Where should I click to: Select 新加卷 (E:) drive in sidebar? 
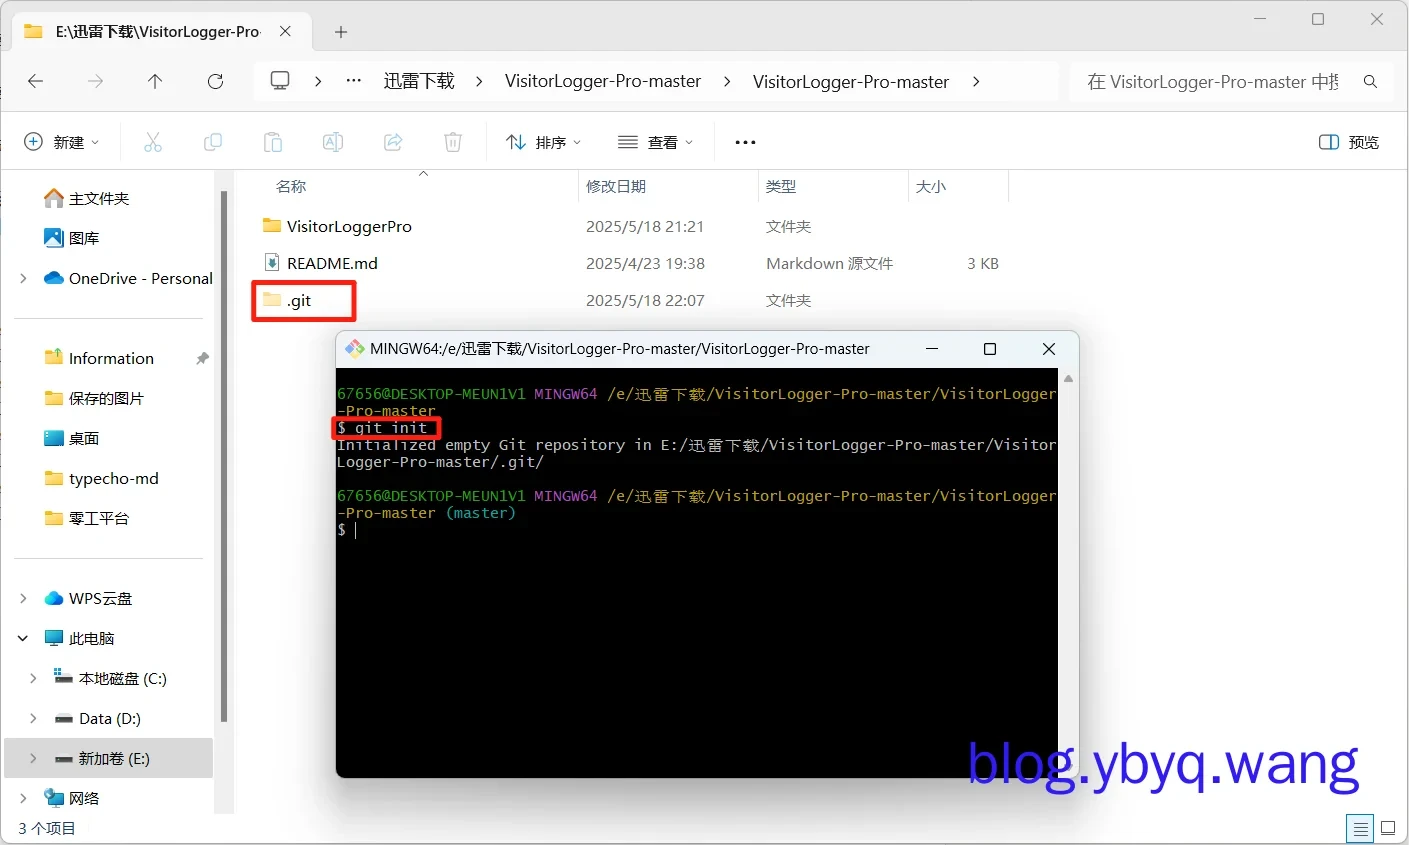point(109,758)
